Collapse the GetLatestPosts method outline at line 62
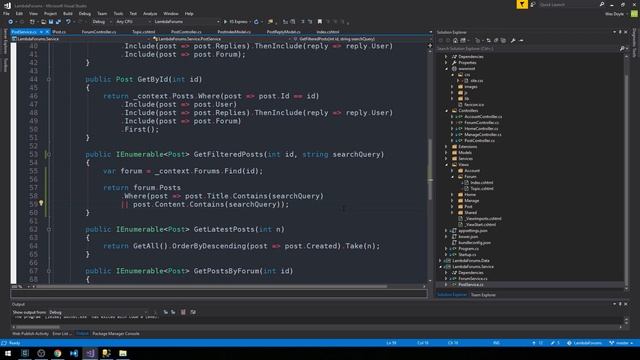This screenshot has height=360, width=640. pyautogui.click(x=49, y=229)
